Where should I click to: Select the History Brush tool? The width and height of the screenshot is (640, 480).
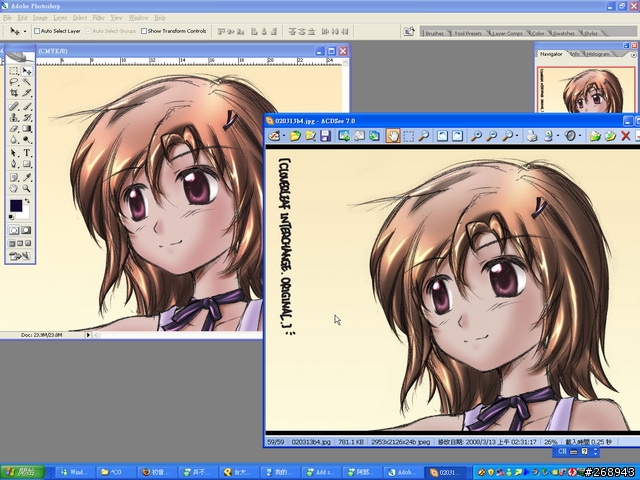27,118
